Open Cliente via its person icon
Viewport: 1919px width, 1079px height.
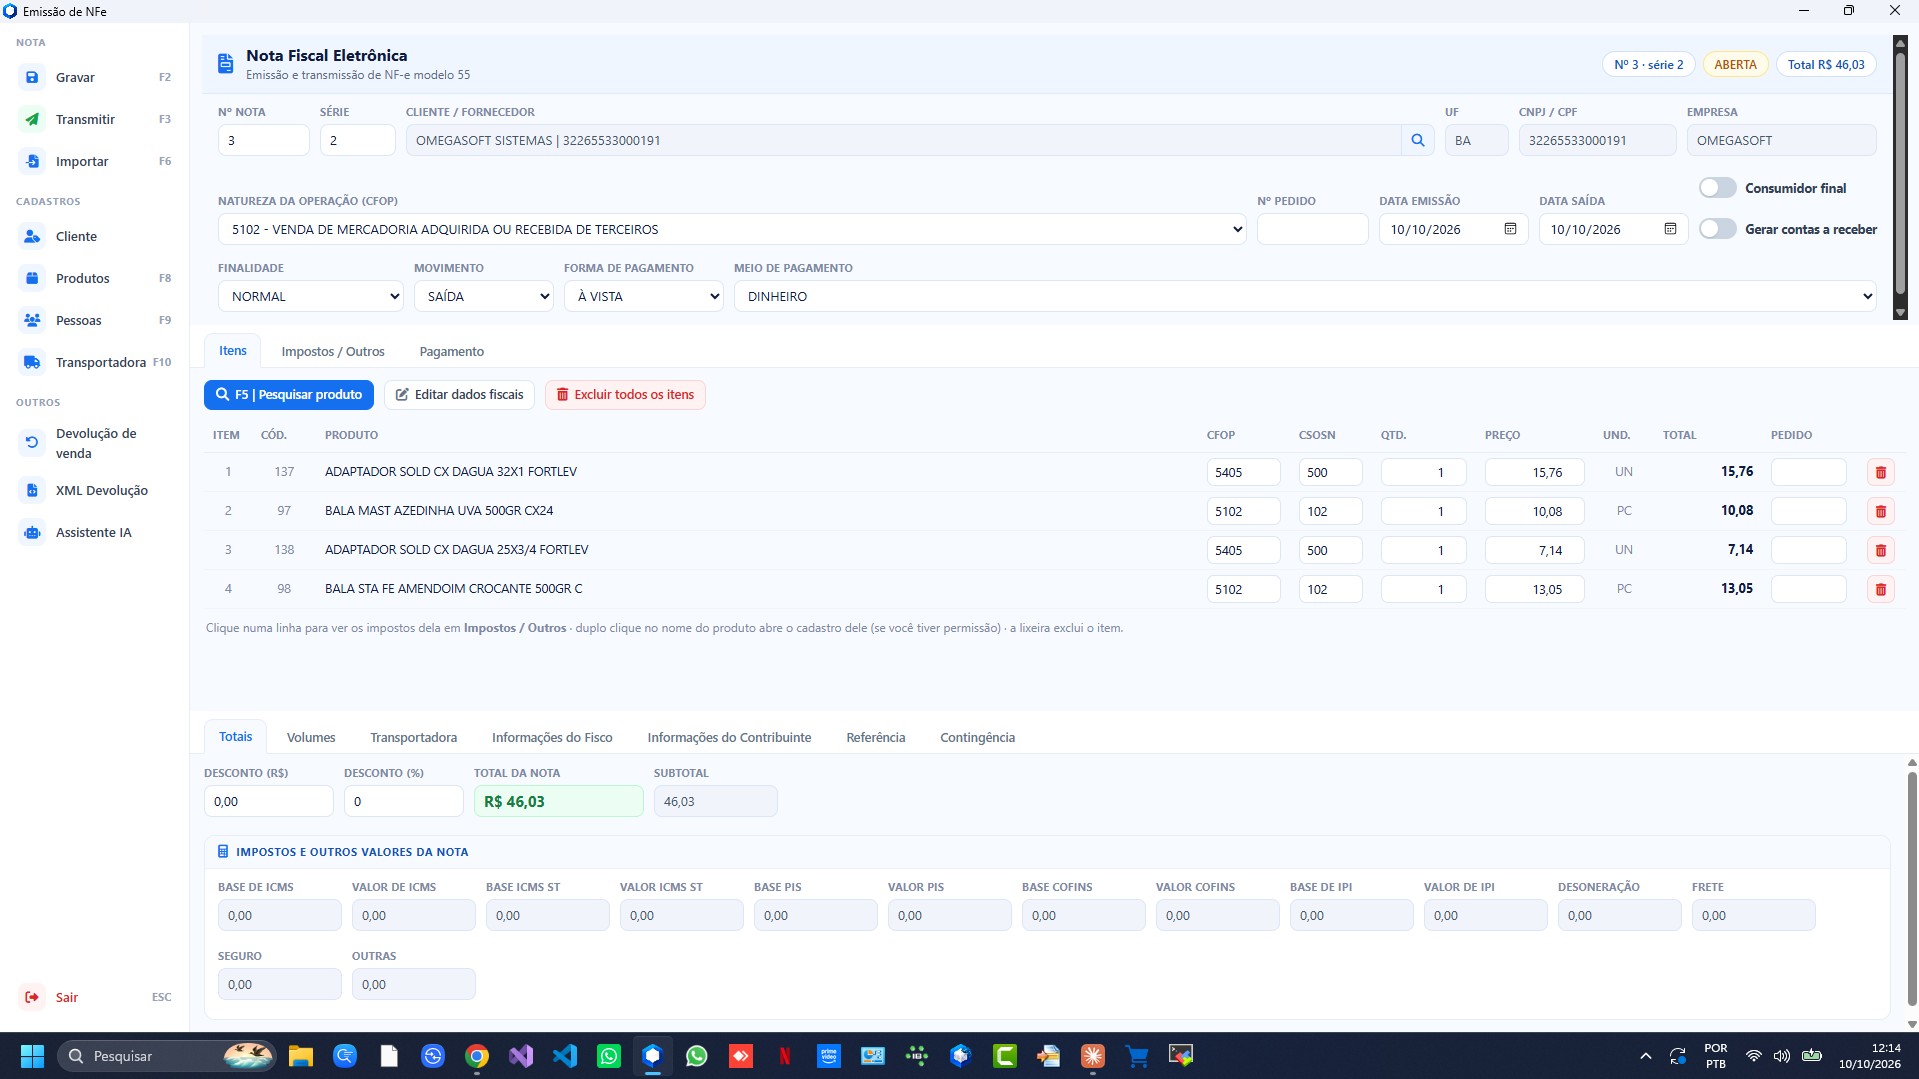[32, 236]
